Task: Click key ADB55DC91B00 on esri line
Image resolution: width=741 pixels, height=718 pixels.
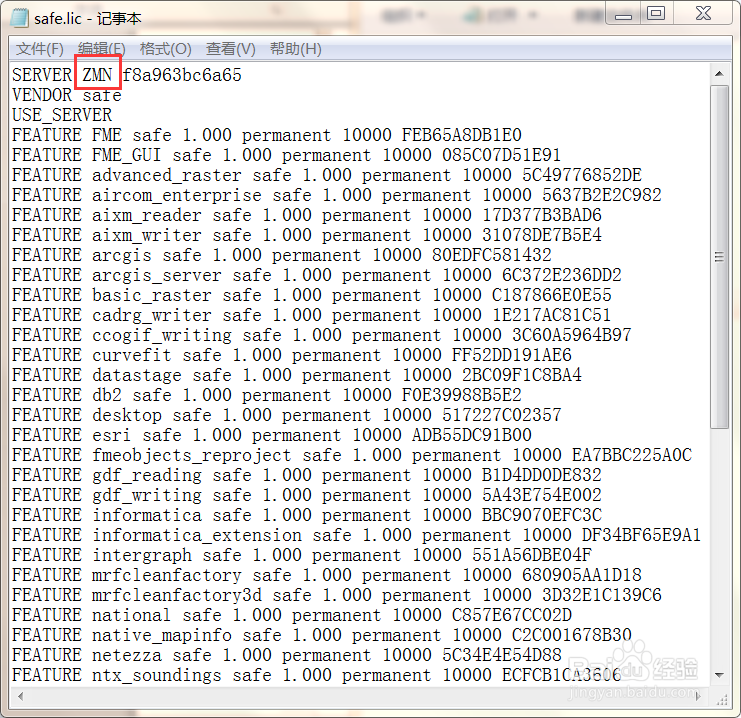Action: point(472,435)
